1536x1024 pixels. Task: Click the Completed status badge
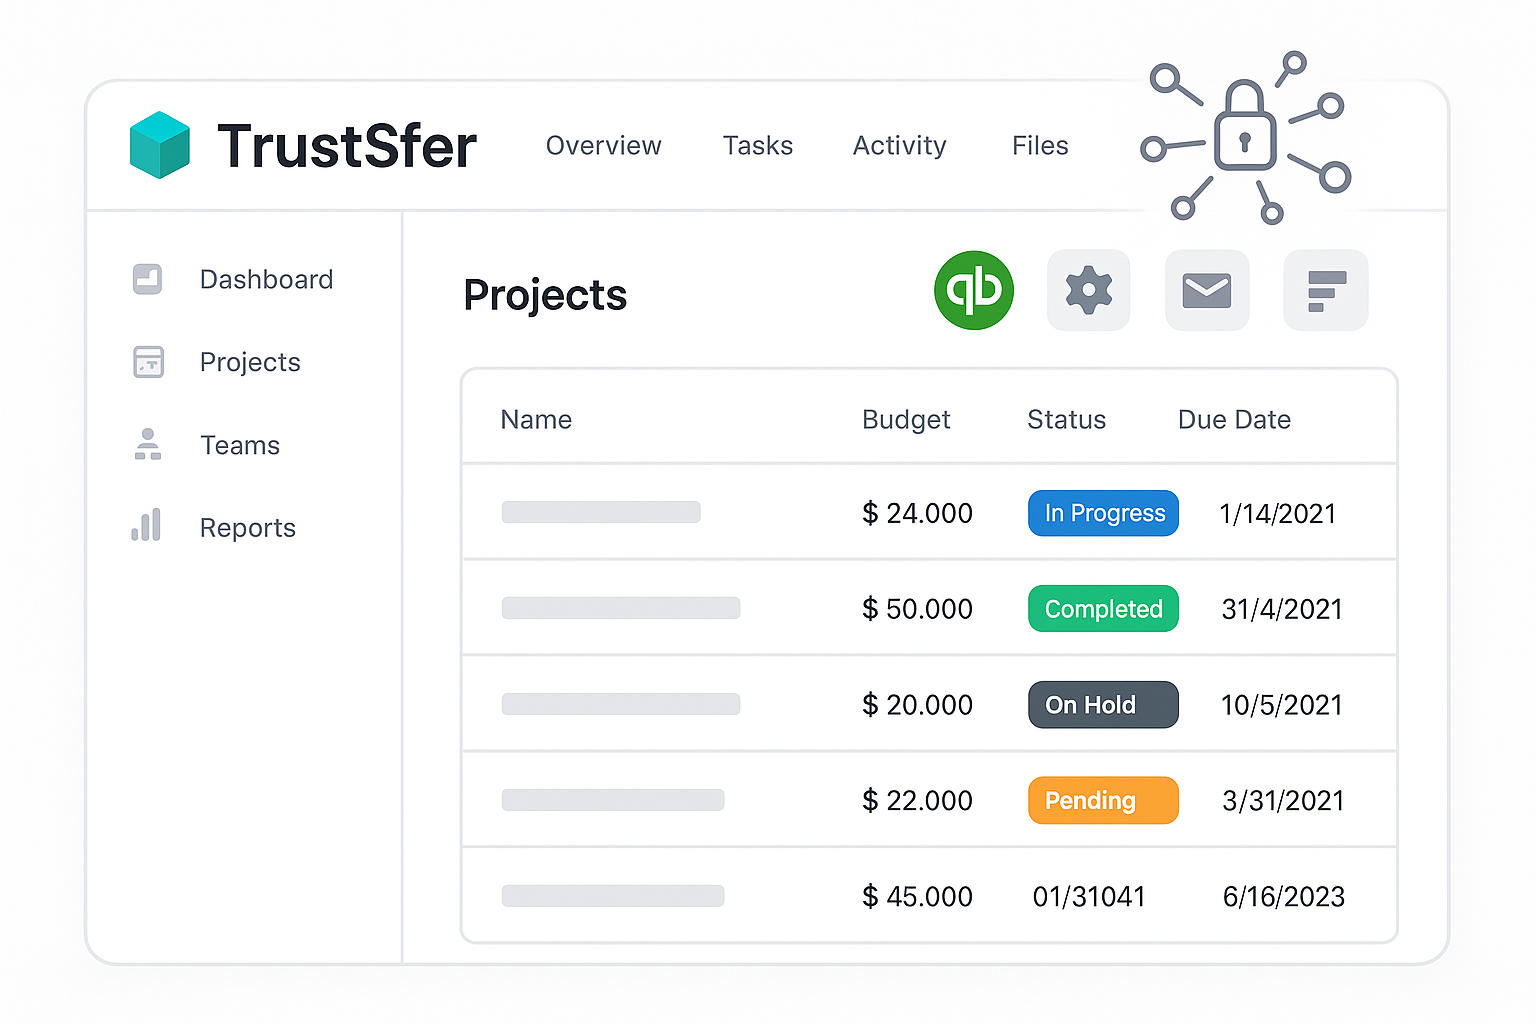pos(1103,609)
